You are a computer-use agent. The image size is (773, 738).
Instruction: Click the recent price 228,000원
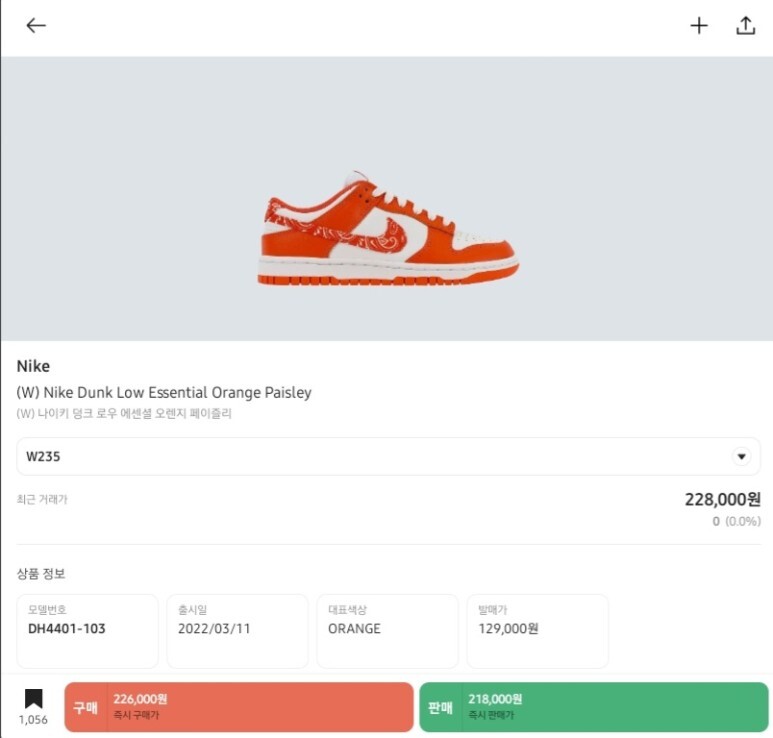[722, 499]
